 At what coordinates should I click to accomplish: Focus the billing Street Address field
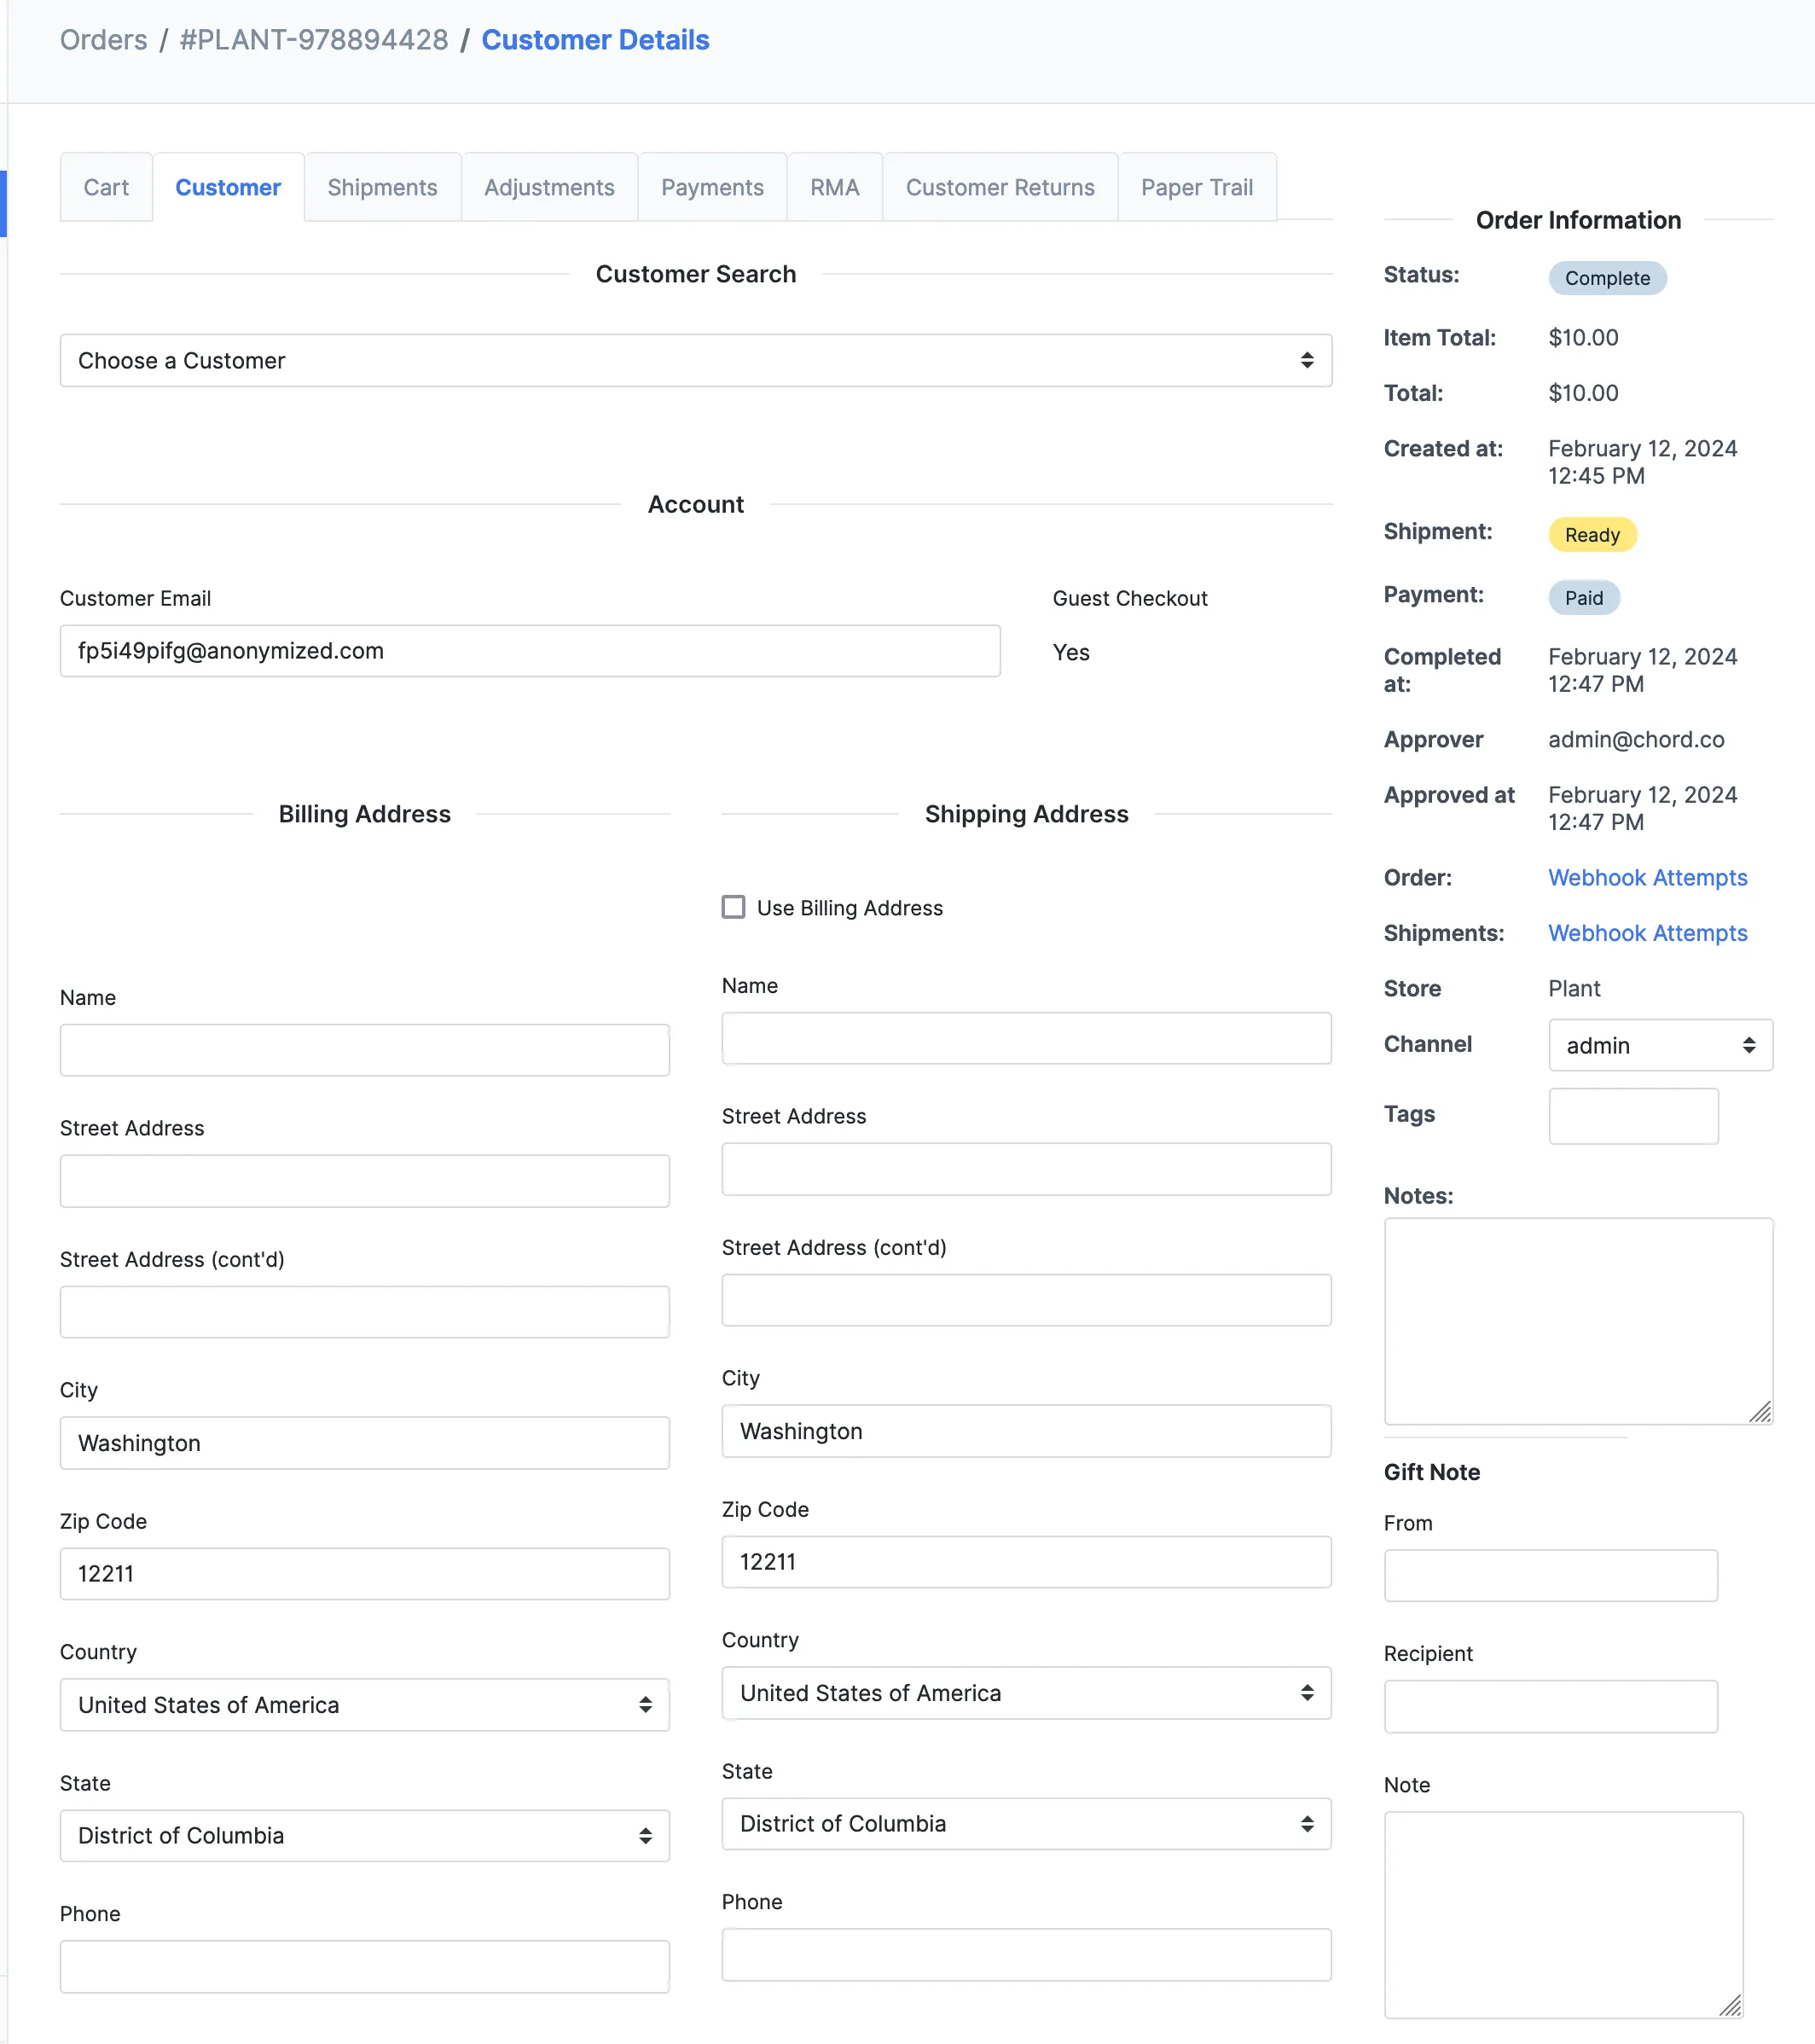click(365, 1181)
